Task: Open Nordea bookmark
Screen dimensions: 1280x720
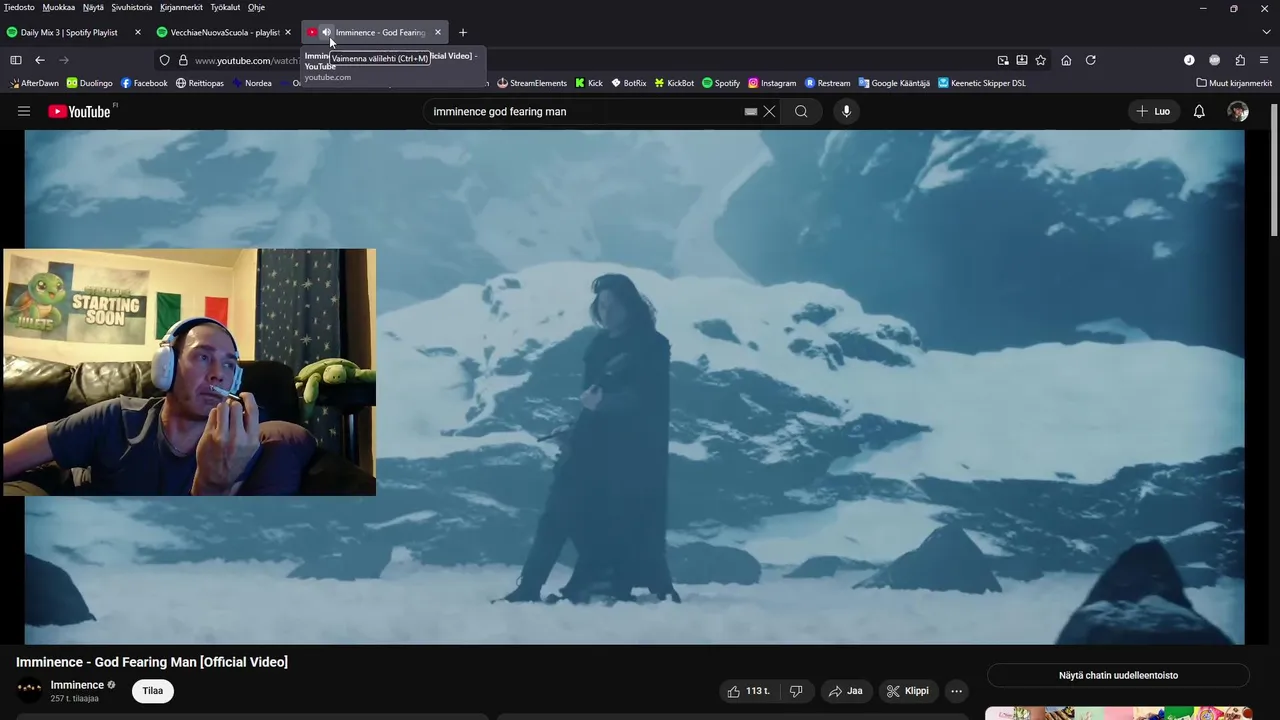Action: pyautogui.click(x=251, y=83)
